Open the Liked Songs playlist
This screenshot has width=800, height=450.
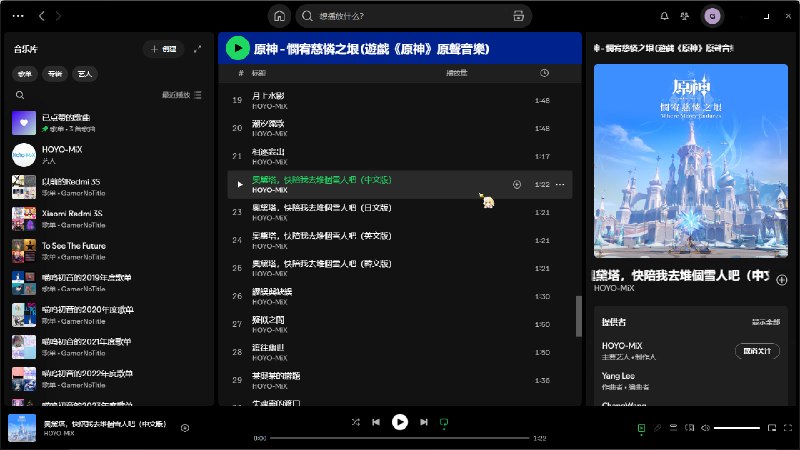click(x=108, y=123)
